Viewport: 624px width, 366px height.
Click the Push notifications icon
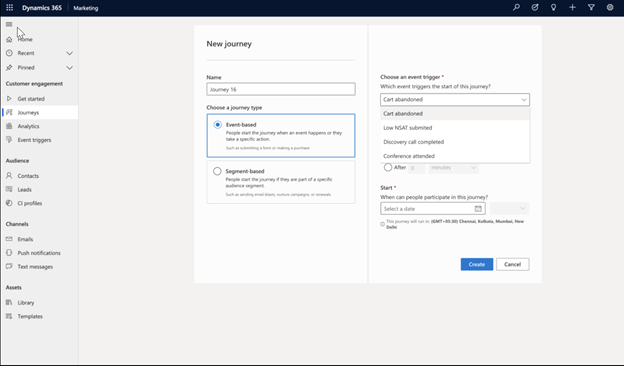tap(9, 253)
